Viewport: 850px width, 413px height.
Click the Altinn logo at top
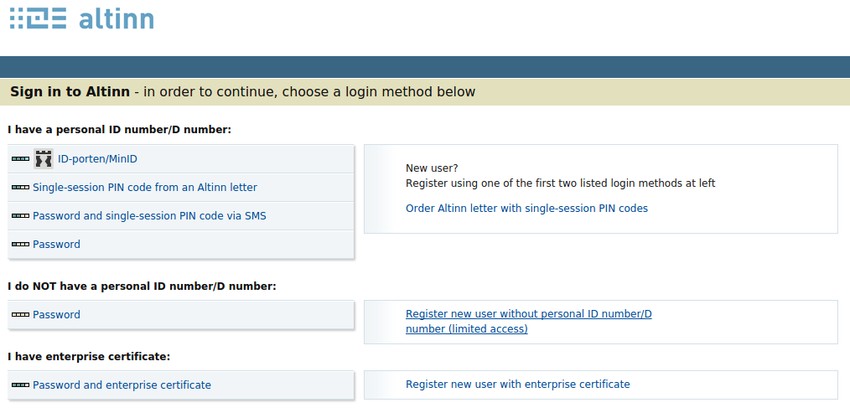81,20
